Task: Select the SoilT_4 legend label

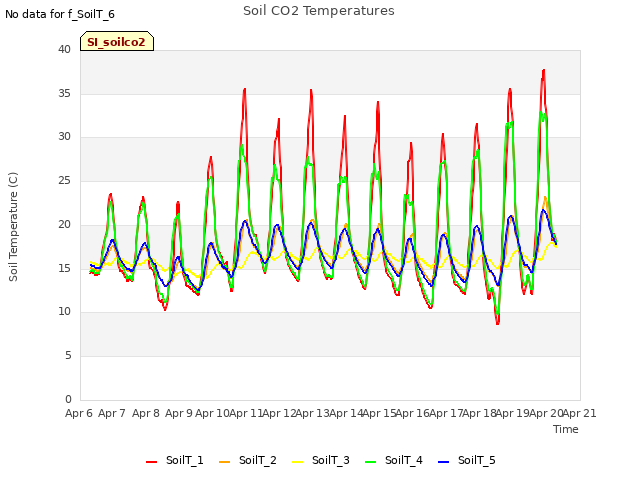Action: [x=404, y=460]
